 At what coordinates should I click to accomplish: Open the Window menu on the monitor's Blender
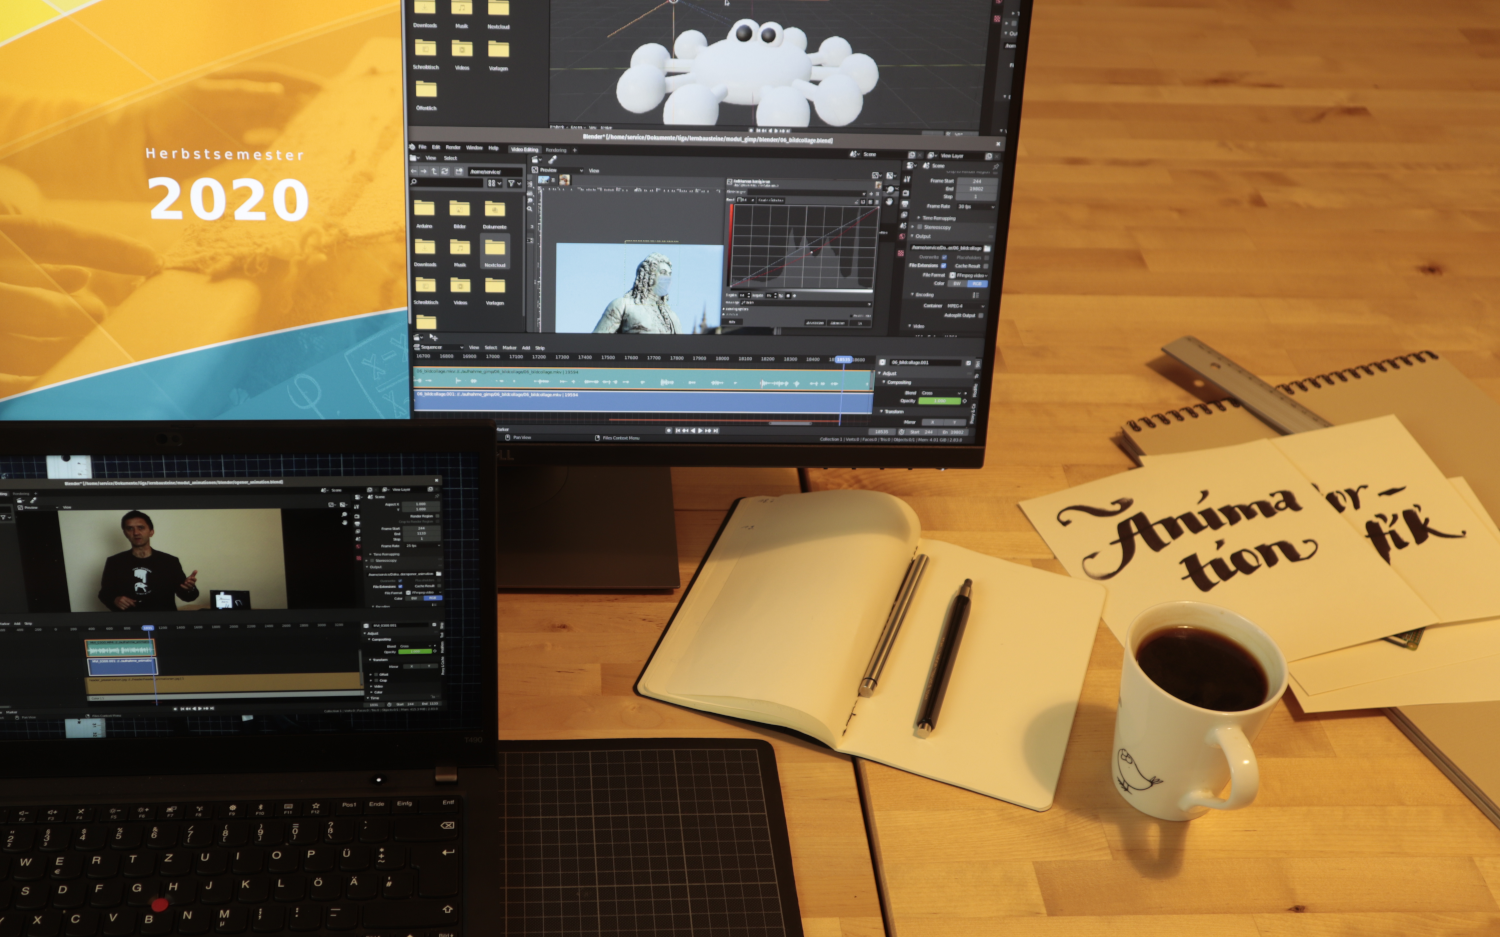pyautogui.click(x=474, y=148)
